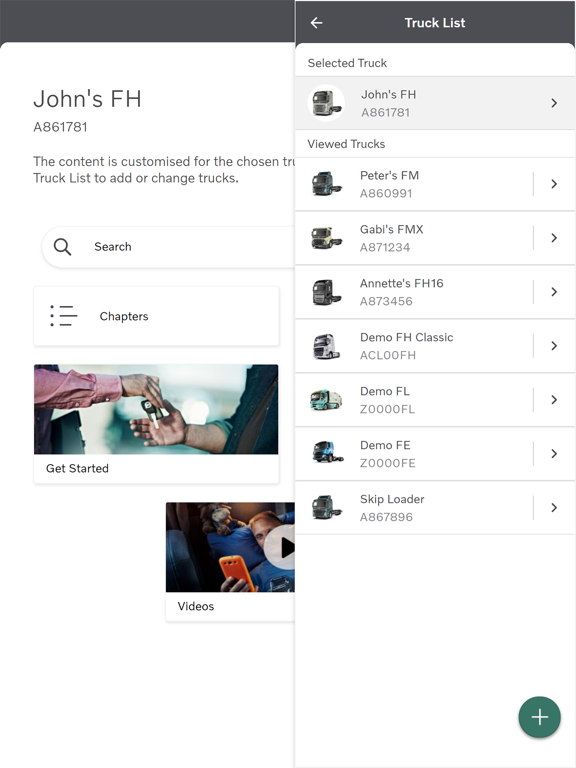
Task: Click the magnifying glass search icon
Action: pyautogui.click(x=63, y=247)
